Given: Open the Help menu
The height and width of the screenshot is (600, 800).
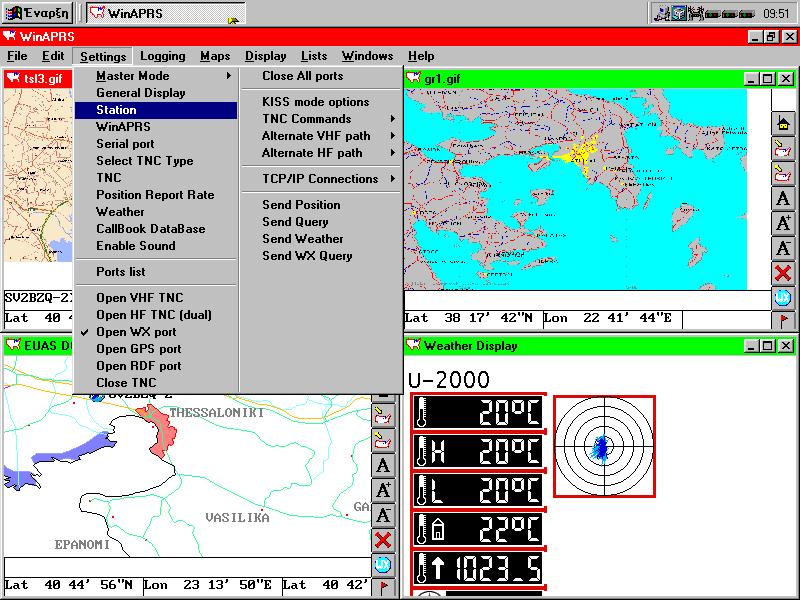Looking at the screenshot, I should pyautogui.click(x=421, y=56).
